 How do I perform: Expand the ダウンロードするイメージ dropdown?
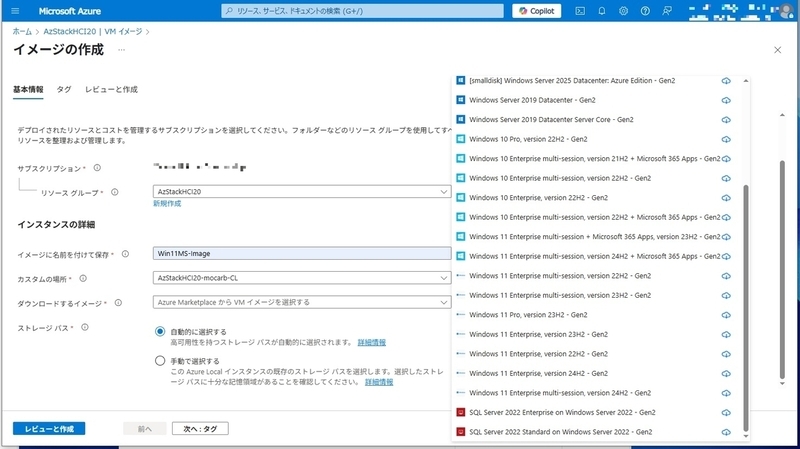(x=443, y=303)
